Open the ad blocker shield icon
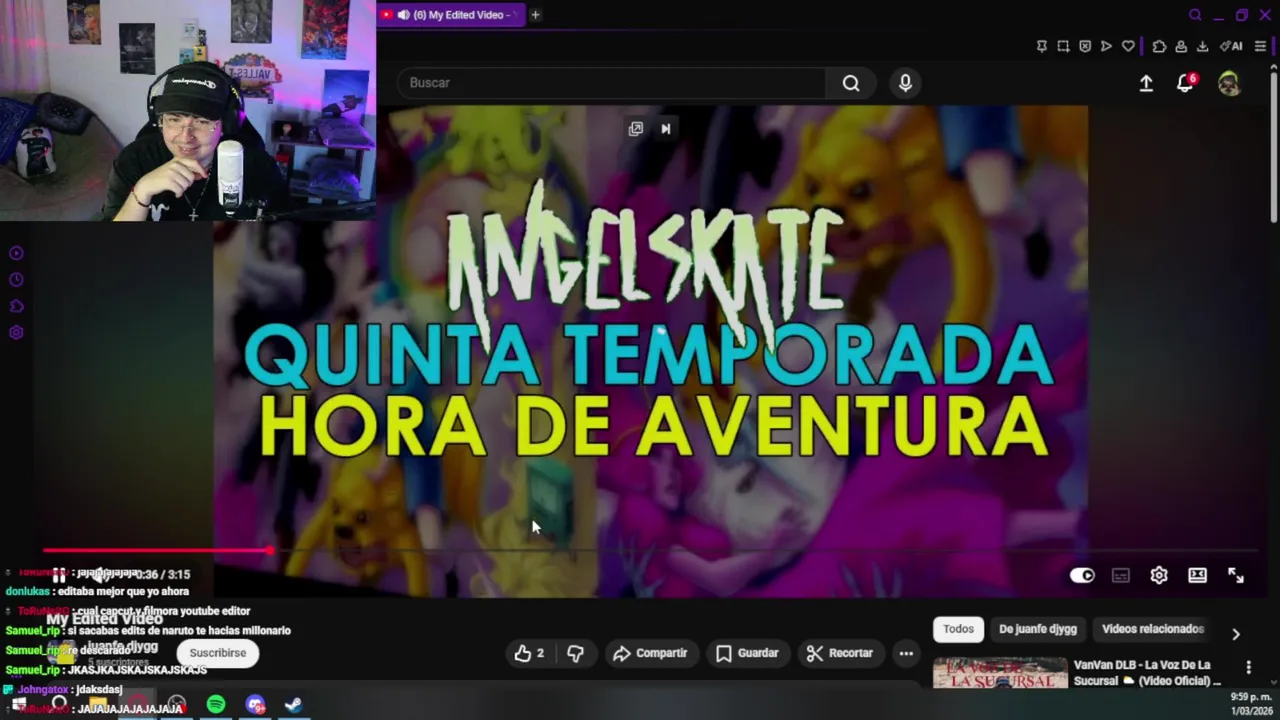1280x720 pixels. (x=1085, y=46)
